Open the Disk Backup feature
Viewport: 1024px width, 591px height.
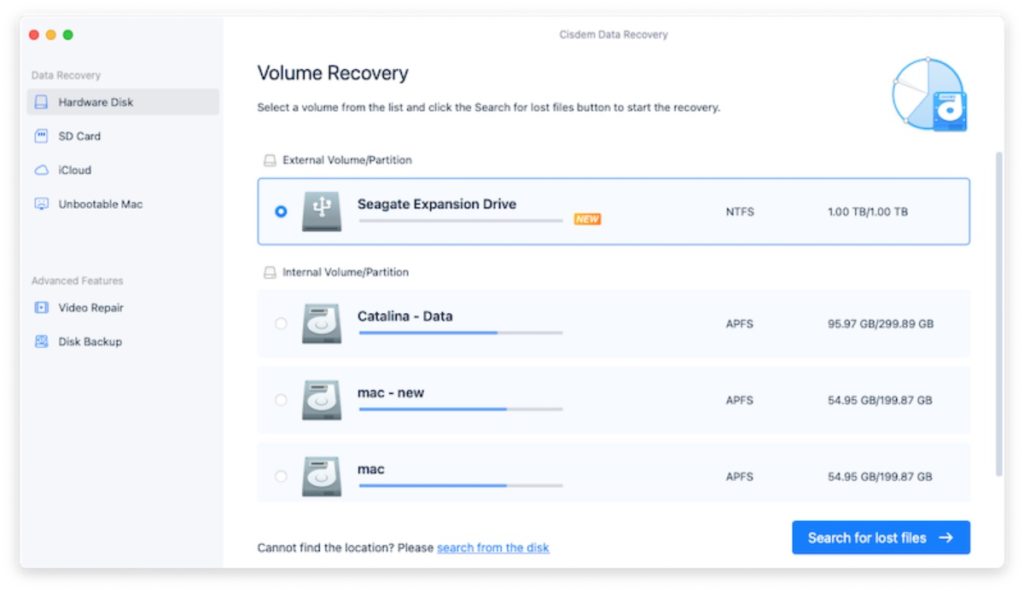(x=90, y=342)
